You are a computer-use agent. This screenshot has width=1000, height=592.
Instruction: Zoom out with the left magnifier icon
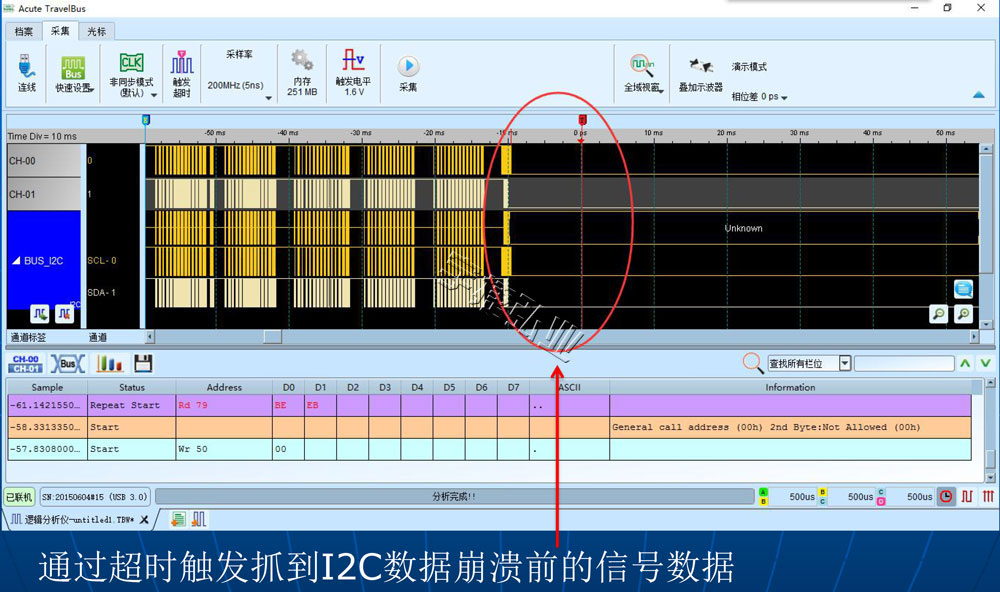(938, 314)
